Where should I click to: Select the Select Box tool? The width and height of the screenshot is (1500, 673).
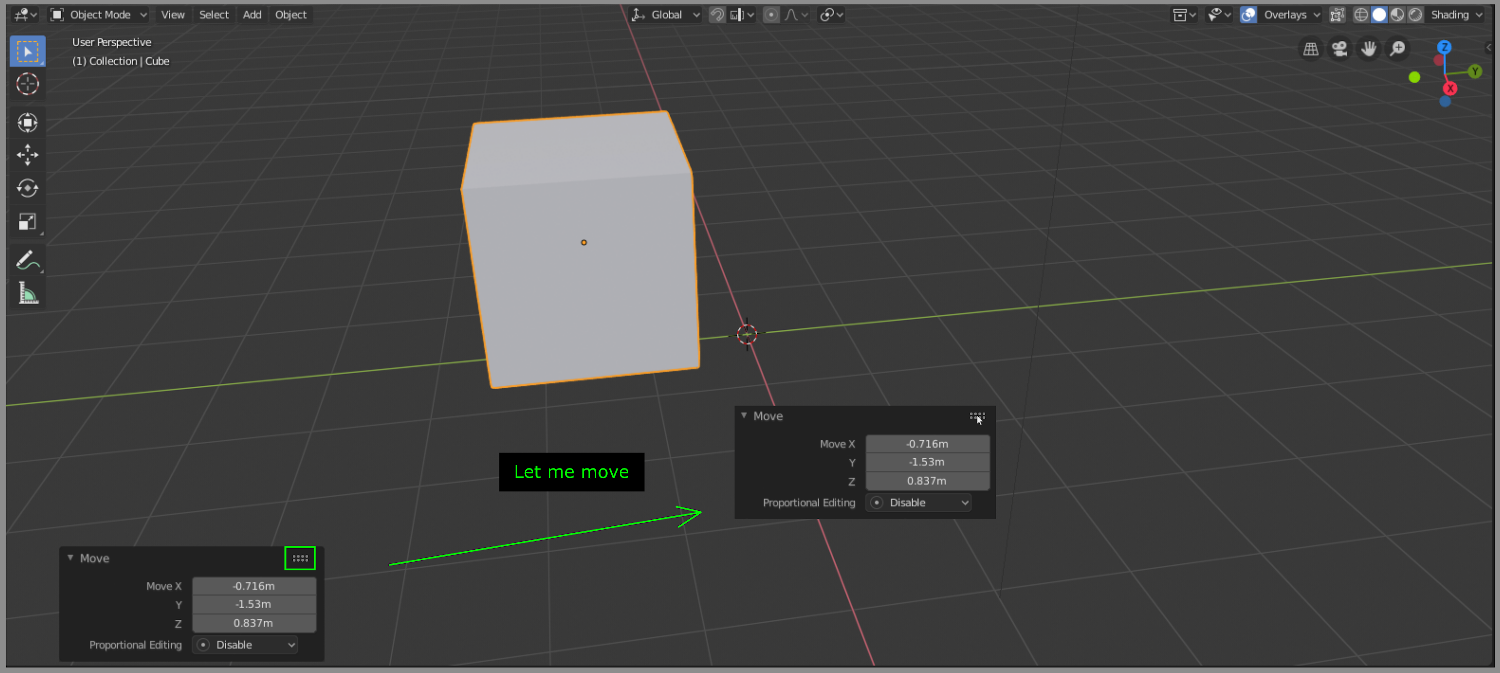pos(27,51)
